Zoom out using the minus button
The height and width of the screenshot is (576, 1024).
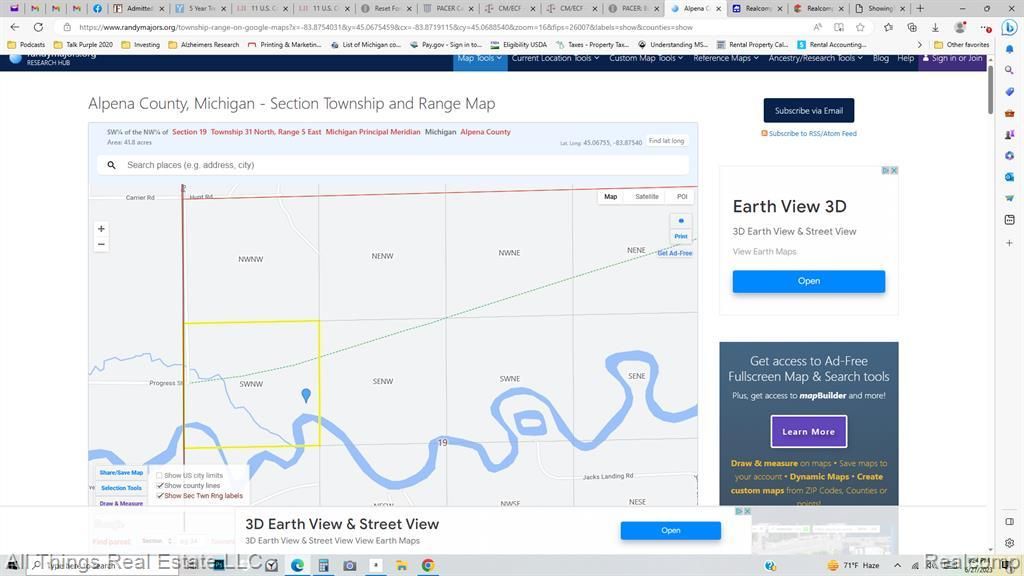click(101, 244)
